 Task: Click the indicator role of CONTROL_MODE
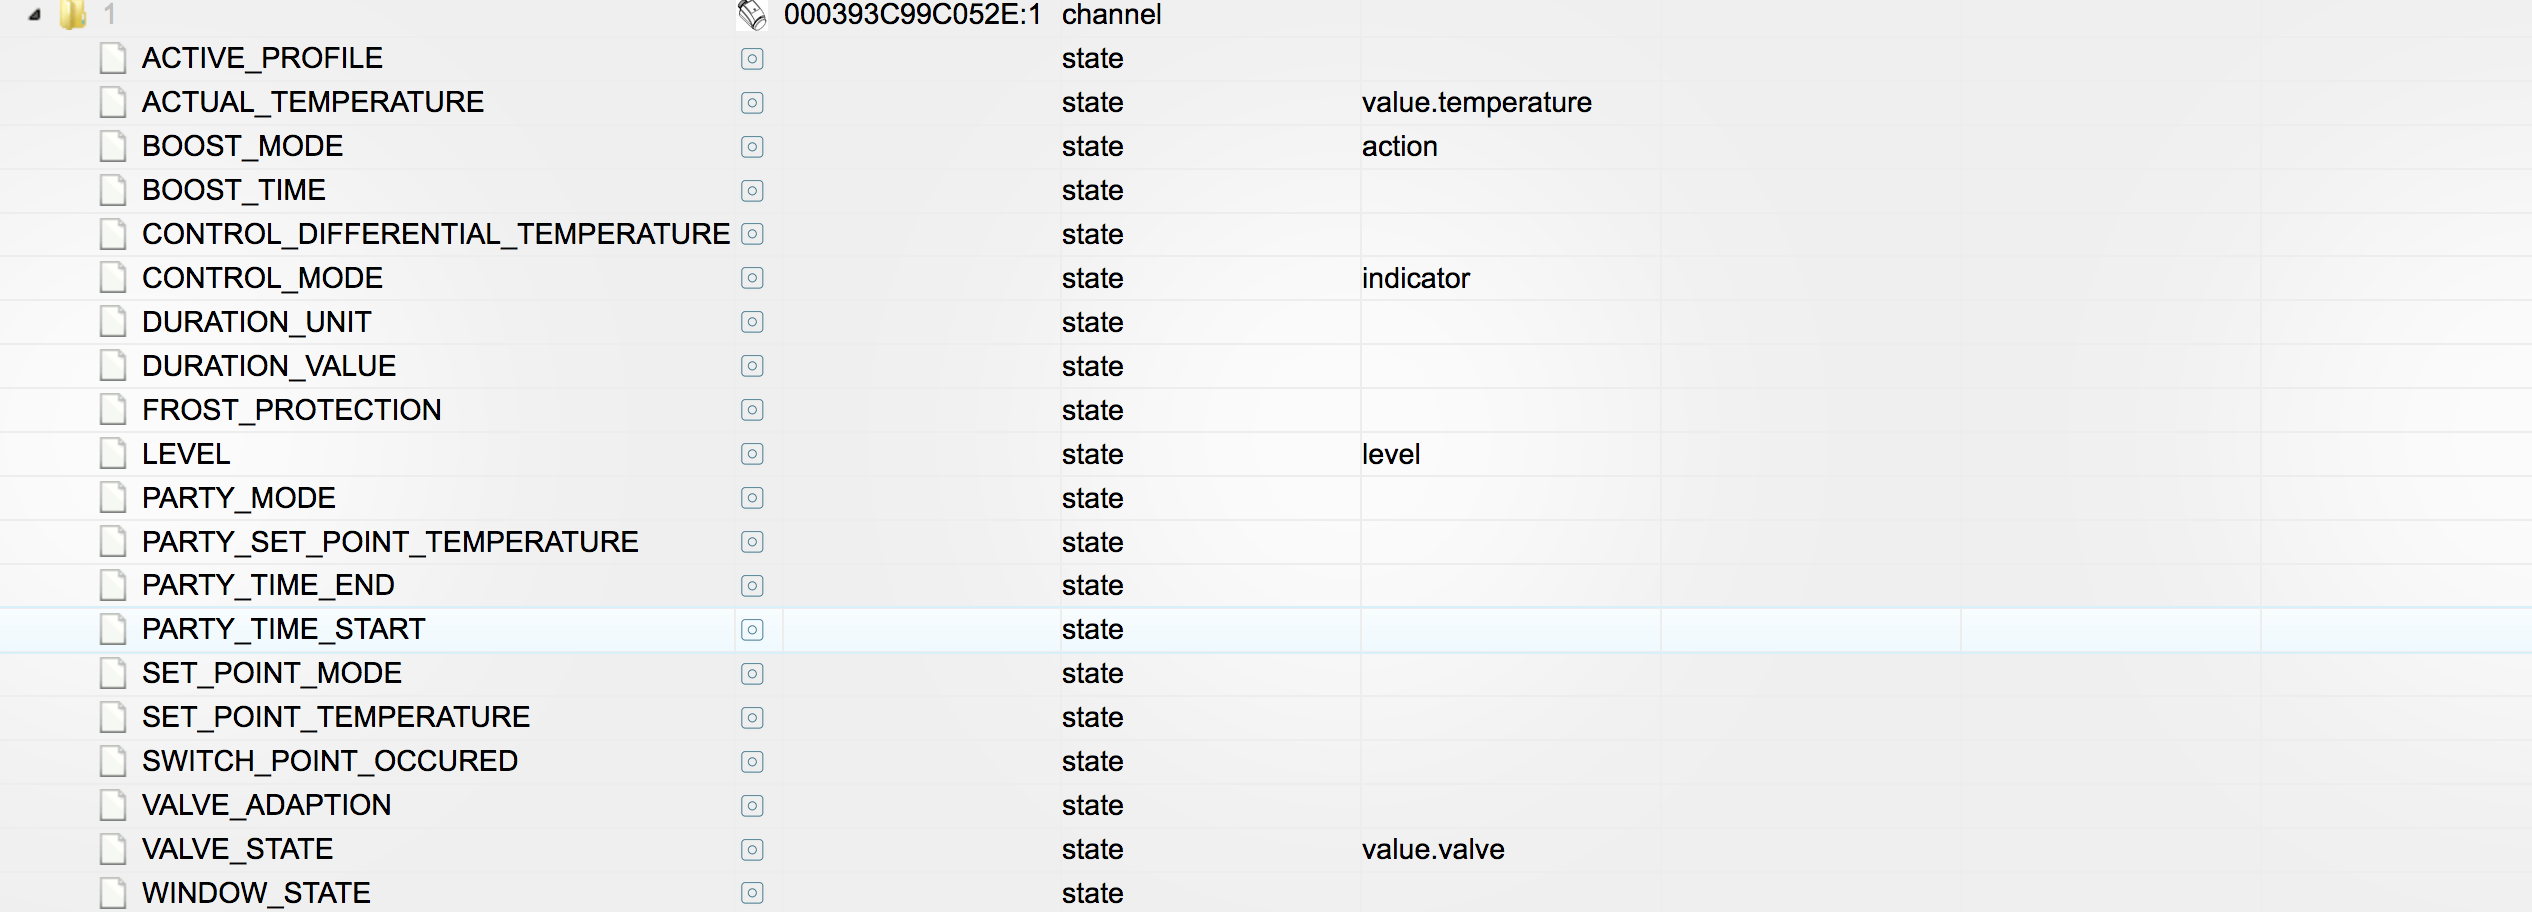point(1415,278)
